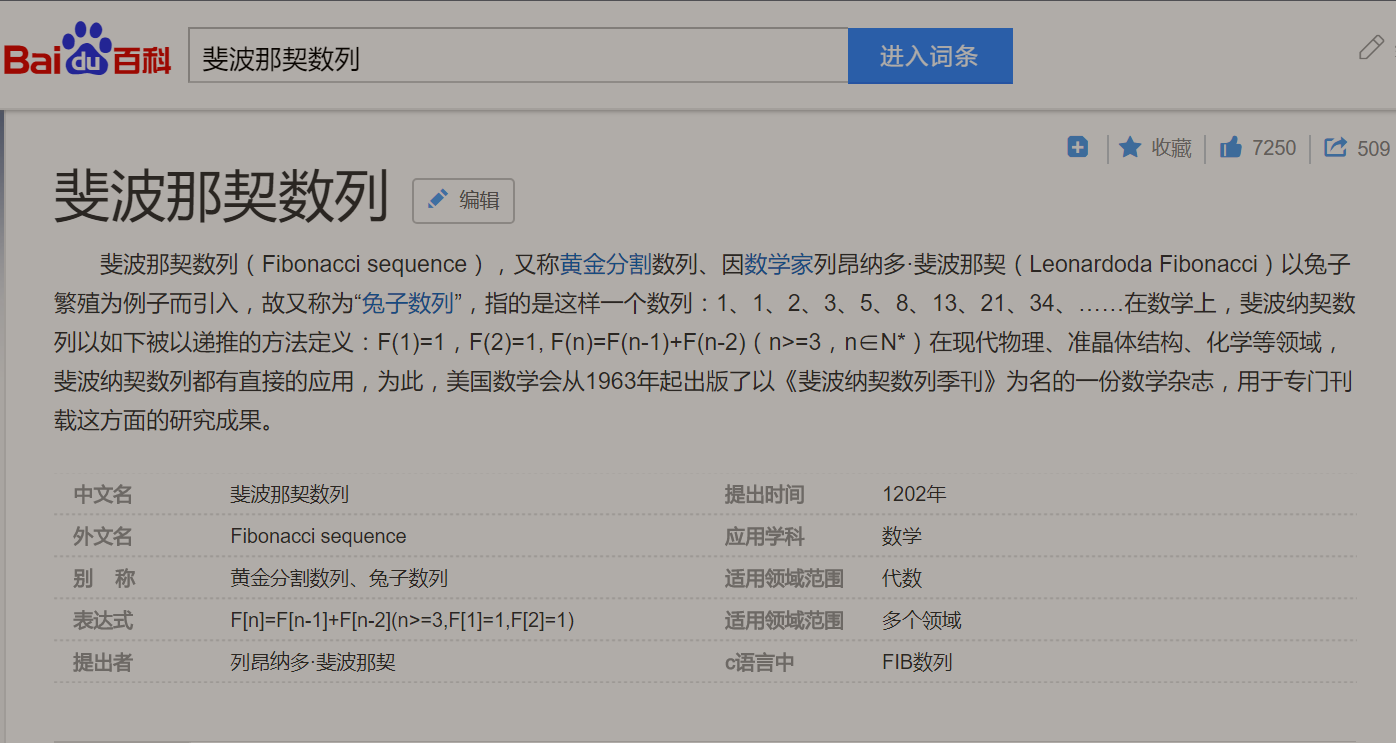Click the 应用学科 value 数学

902,536
